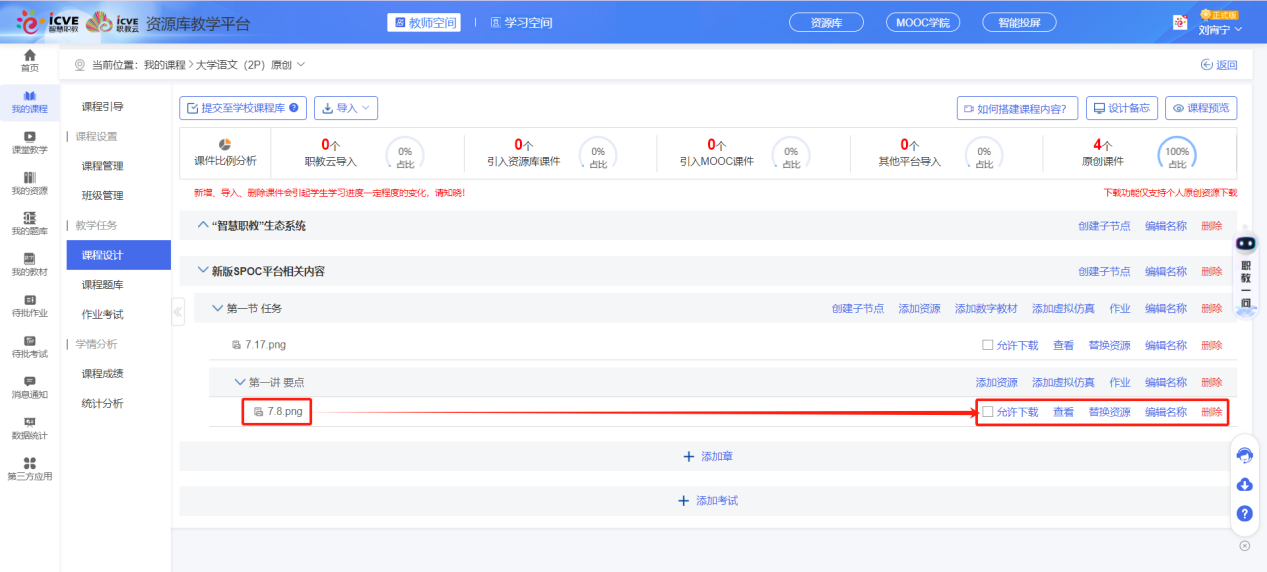The height and width of the screenshot is (572, 1267).
Task: Select 课程题库 in the left menu
Action: coord(102,285)
